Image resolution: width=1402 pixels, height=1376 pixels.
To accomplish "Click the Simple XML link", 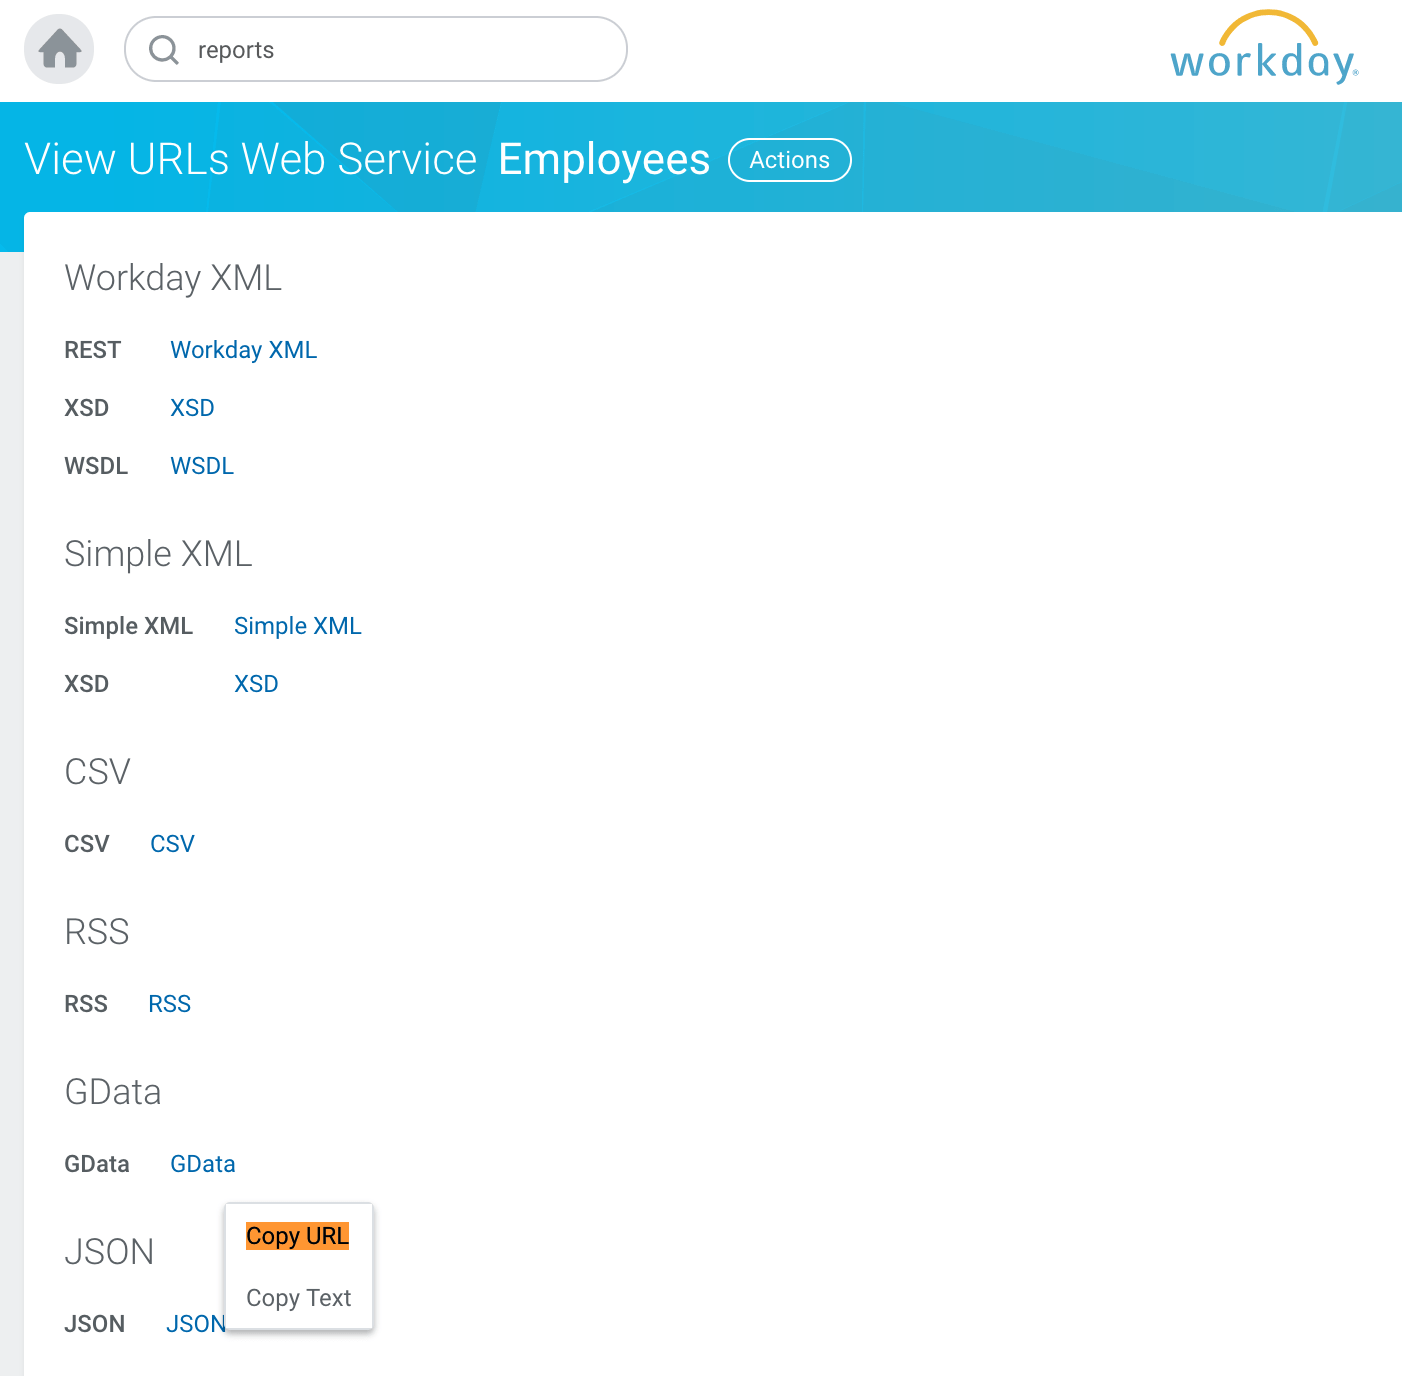I will coord(297,626).
